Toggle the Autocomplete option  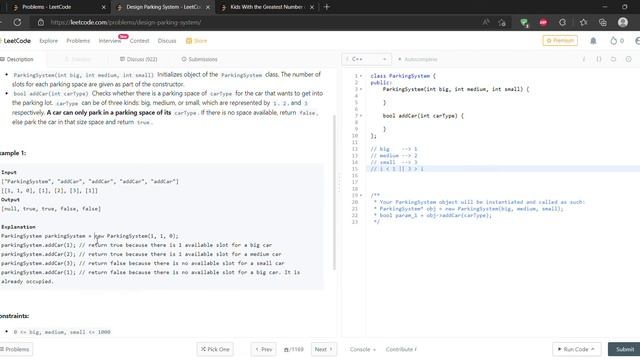(x=418, y=59)
